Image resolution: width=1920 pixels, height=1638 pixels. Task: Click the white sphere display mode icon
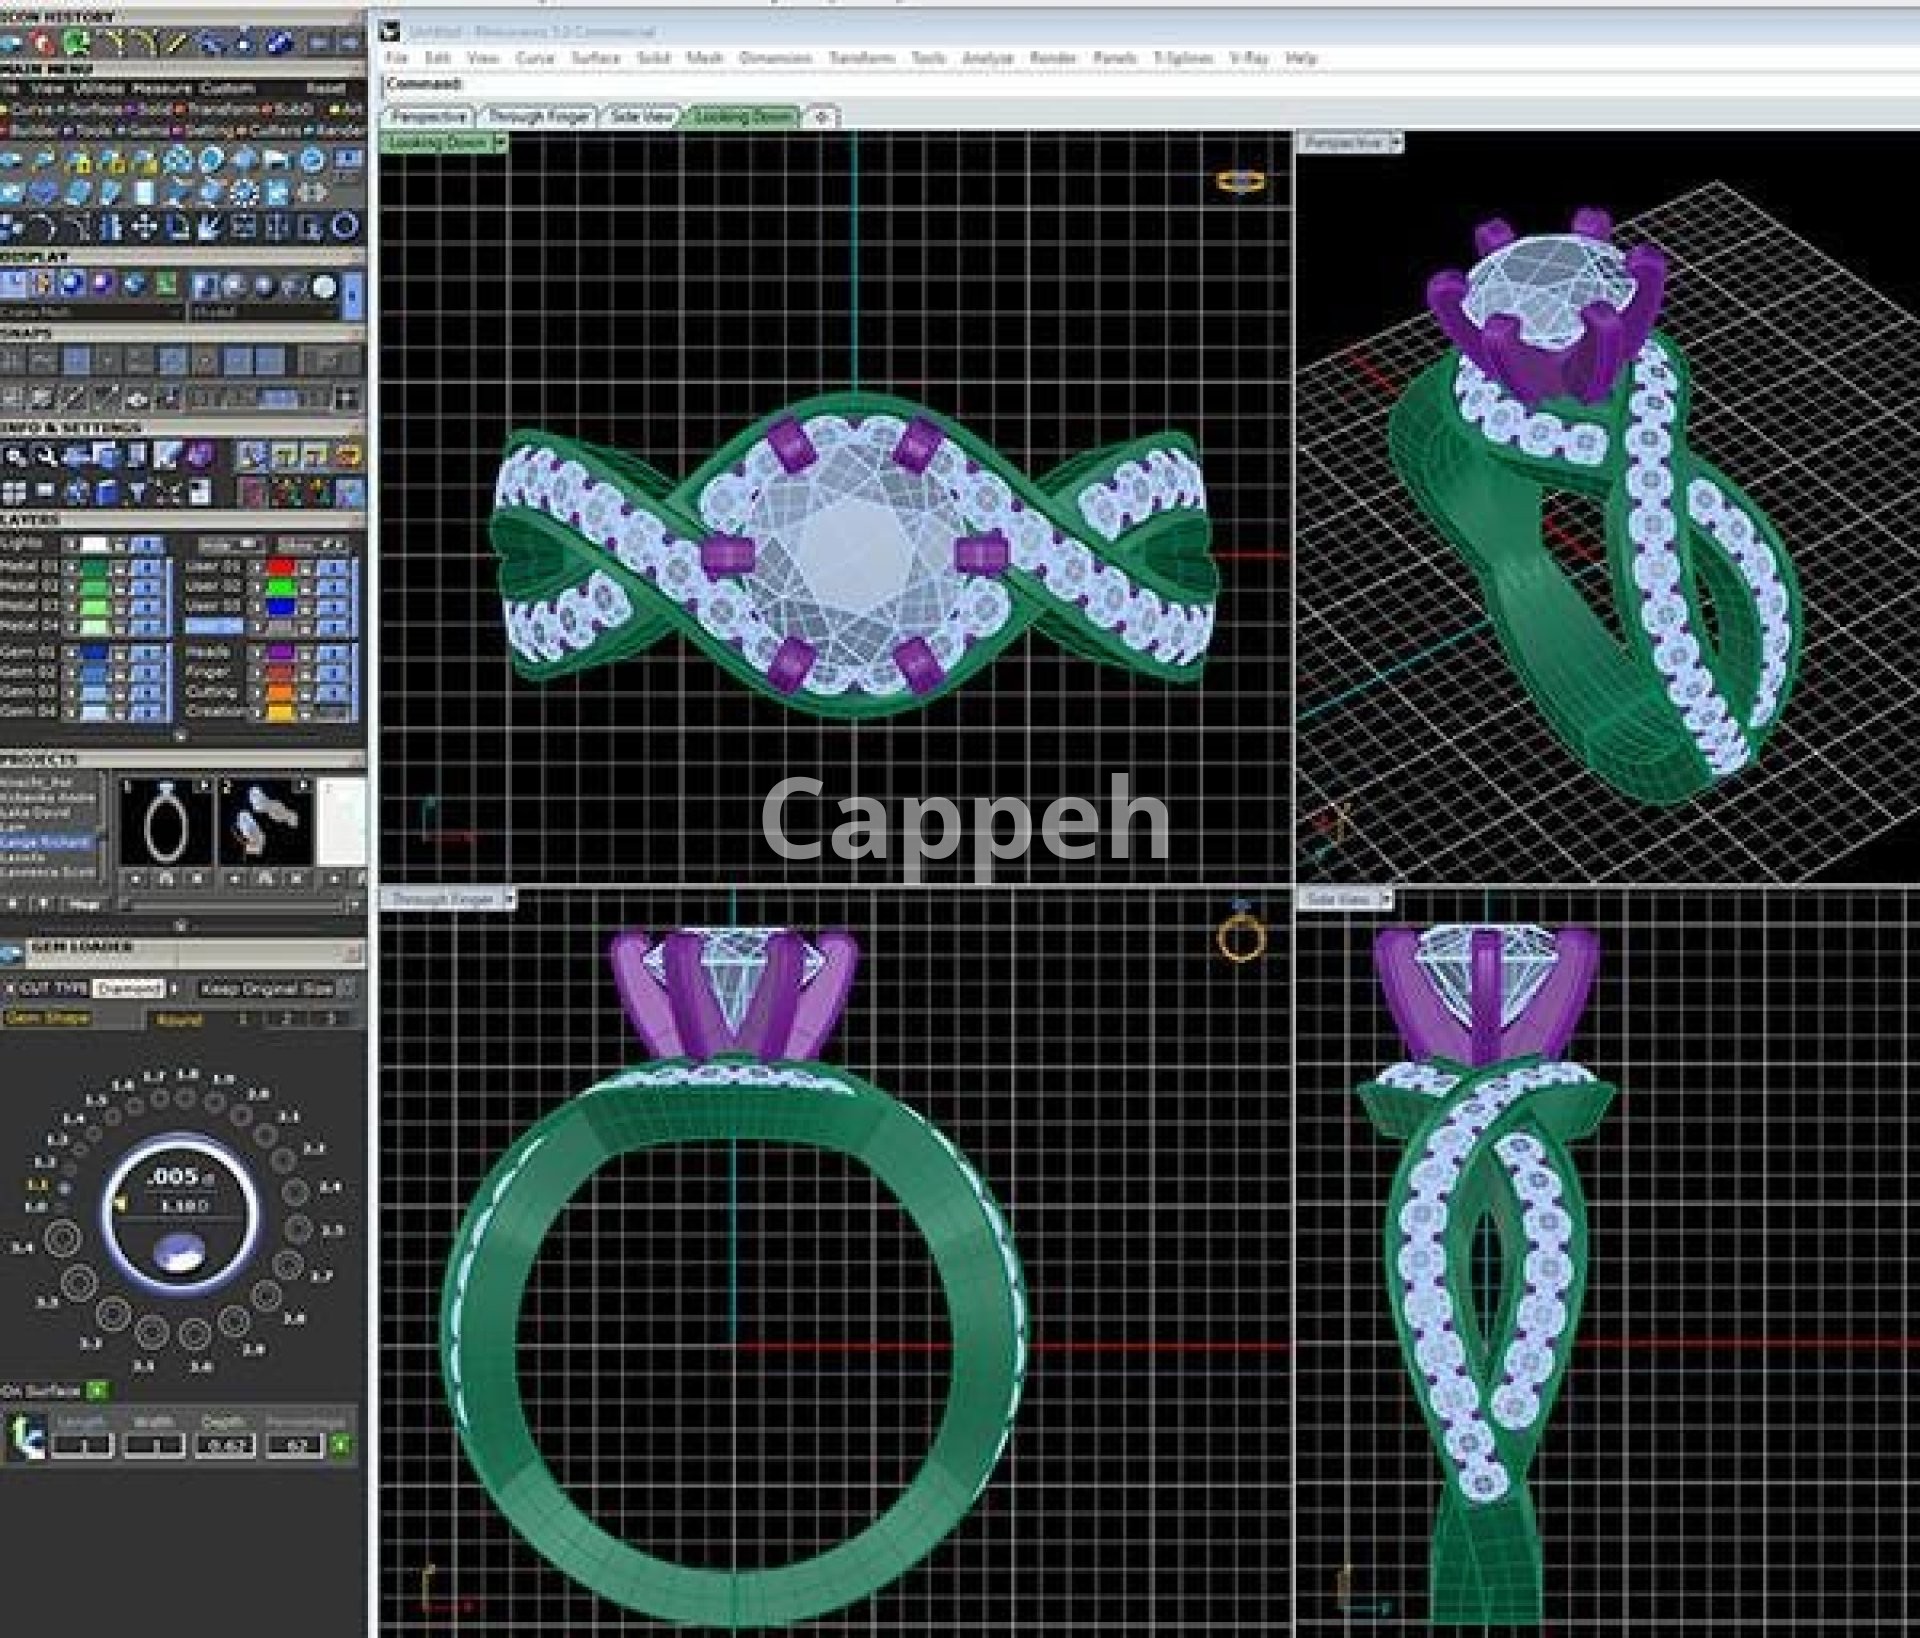tap(324, 288)
